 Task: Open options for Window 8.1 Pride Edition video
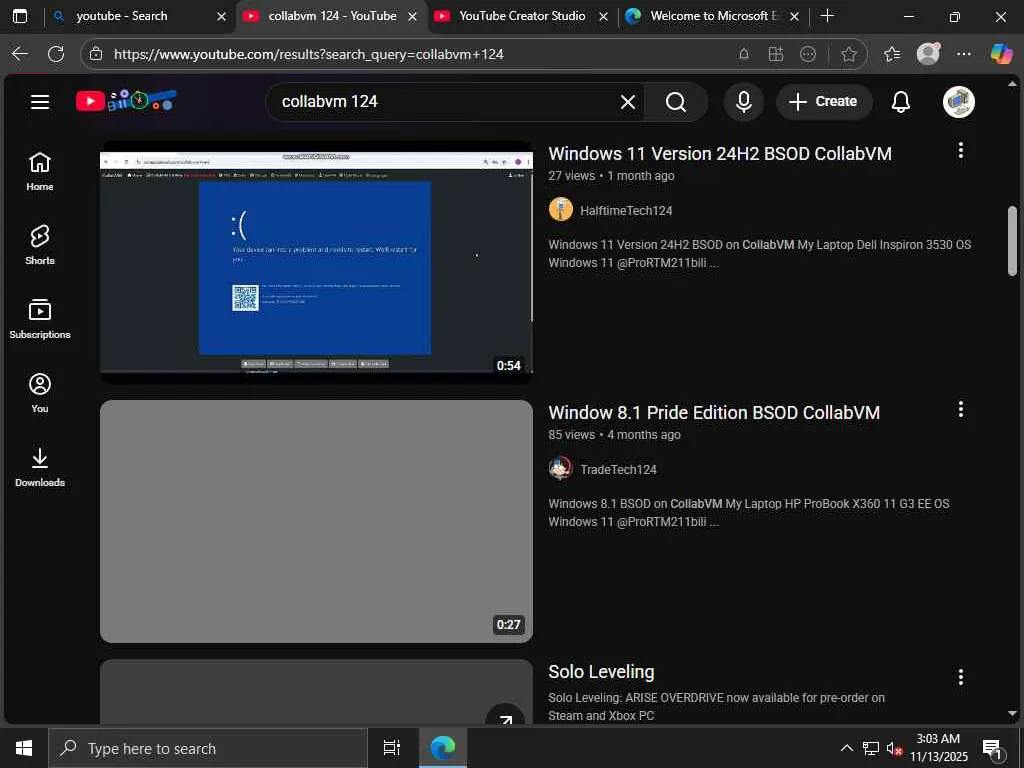click(960, 409)
